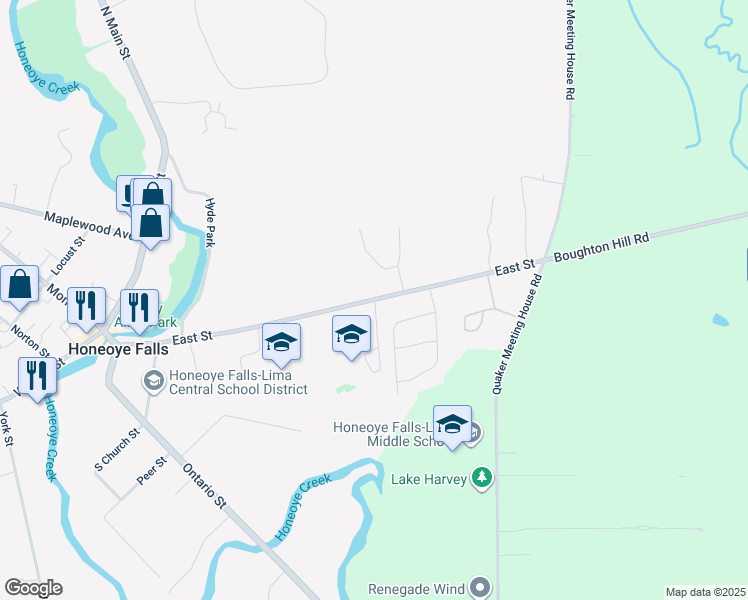Click the graduation cap marker on Middle School

(452, 426)
